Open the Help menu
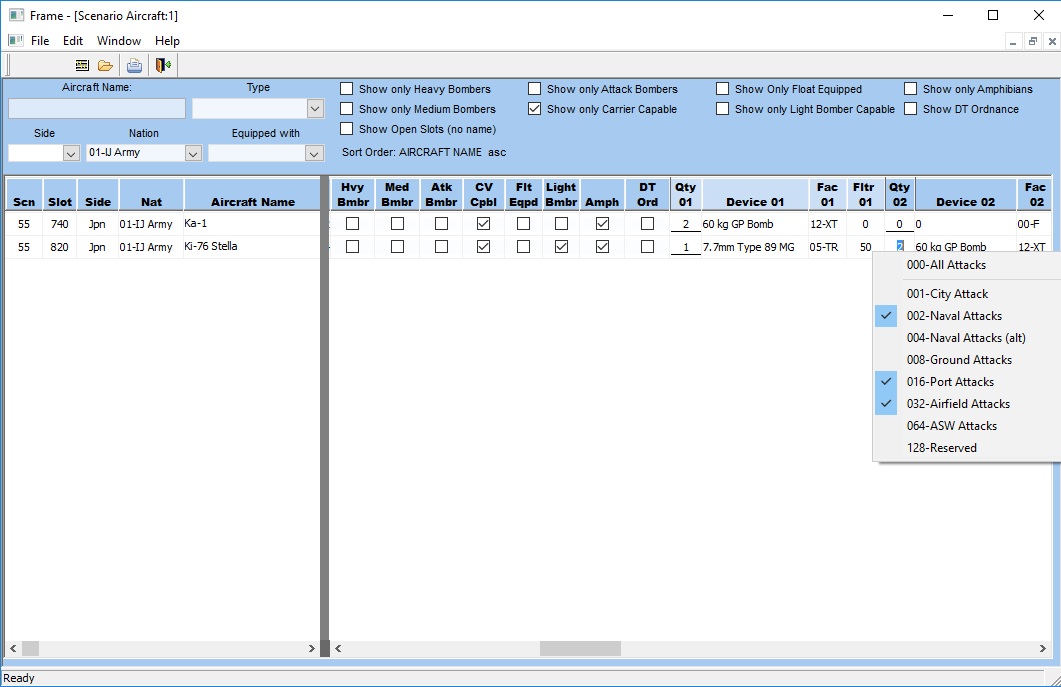Screen dimensions: 1061x687 point(167,41)
